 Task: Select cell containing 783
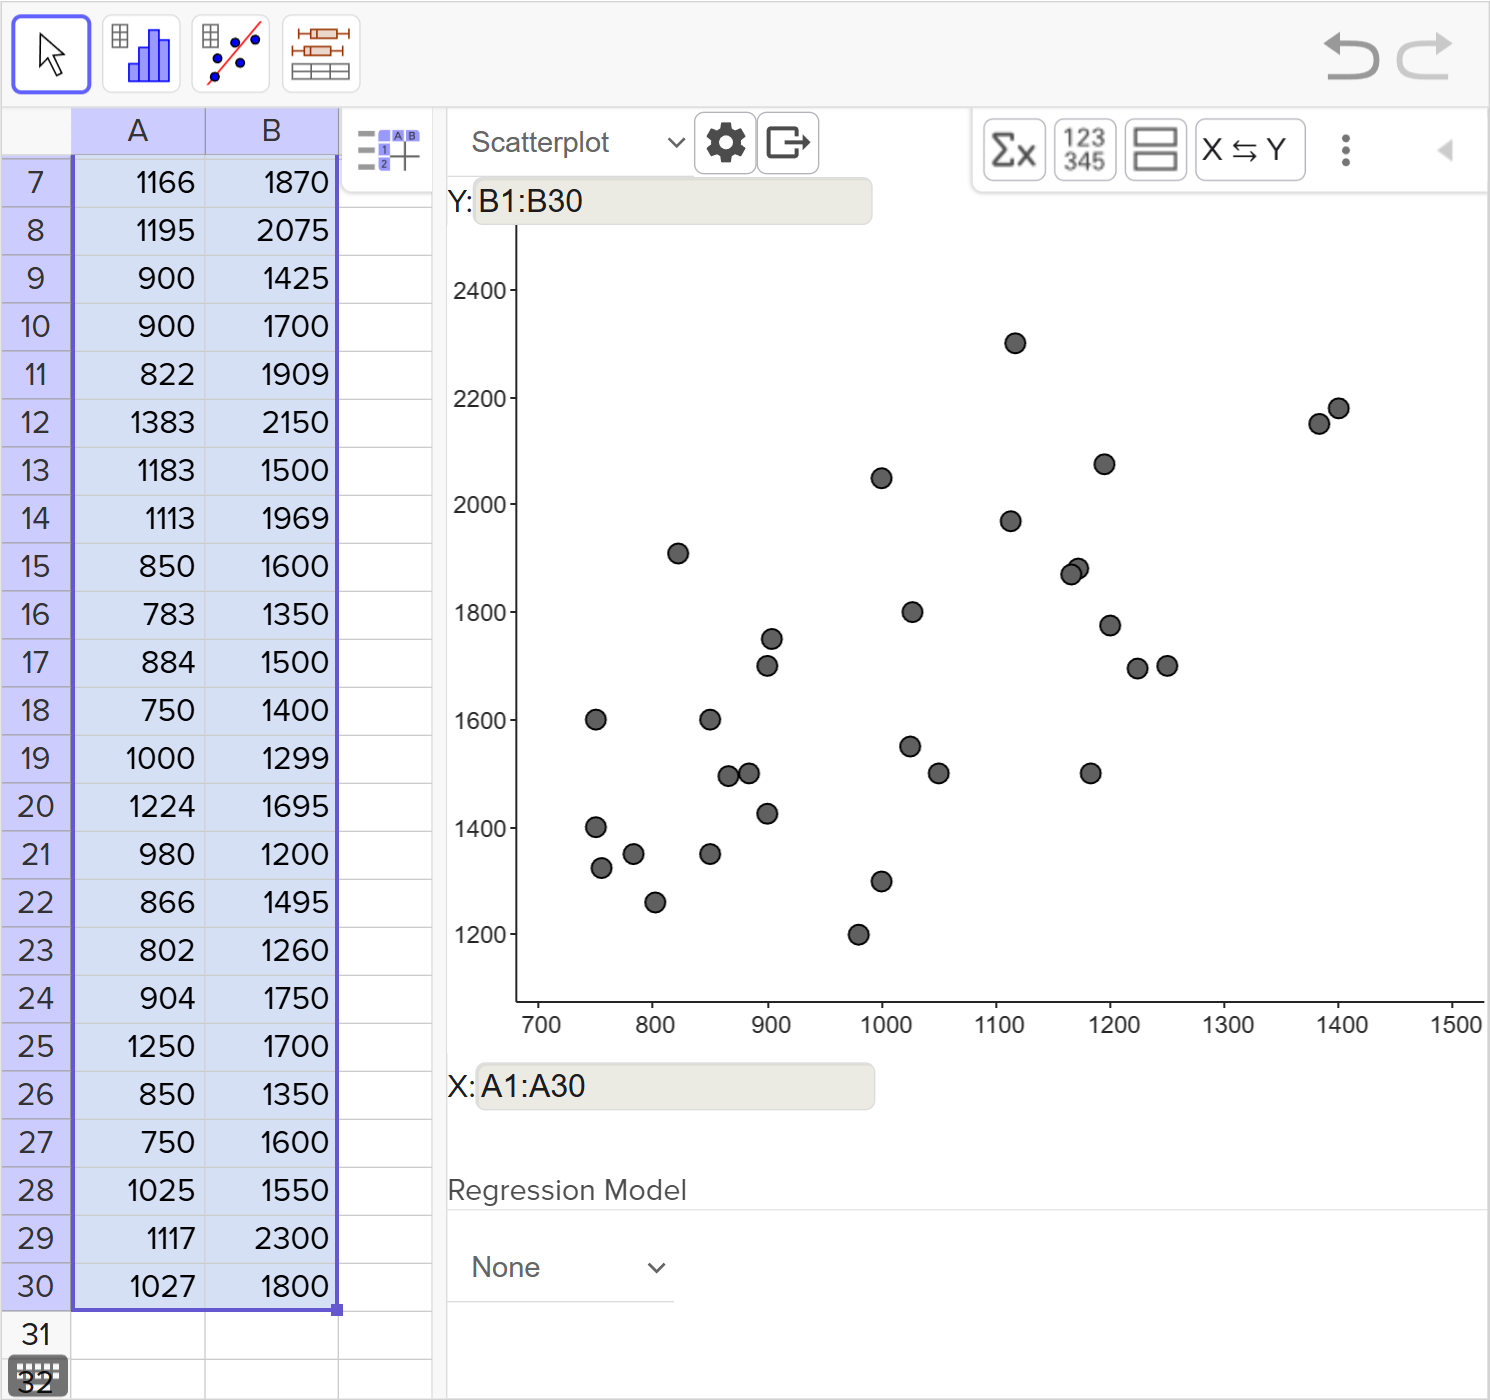(138, 615)
